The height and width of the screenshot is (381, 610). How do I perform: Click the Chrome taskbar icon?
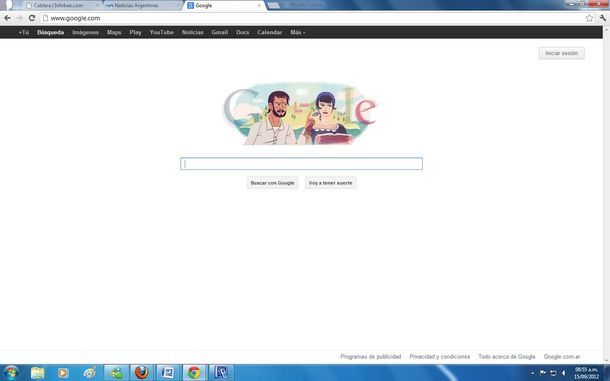coord(194,373)
